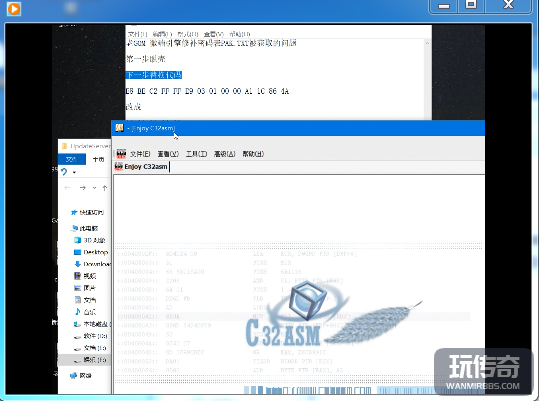Open the 高级(A) menu in C32asm
Viewport: 539px width, 401px height.
[x=224, y=154]
